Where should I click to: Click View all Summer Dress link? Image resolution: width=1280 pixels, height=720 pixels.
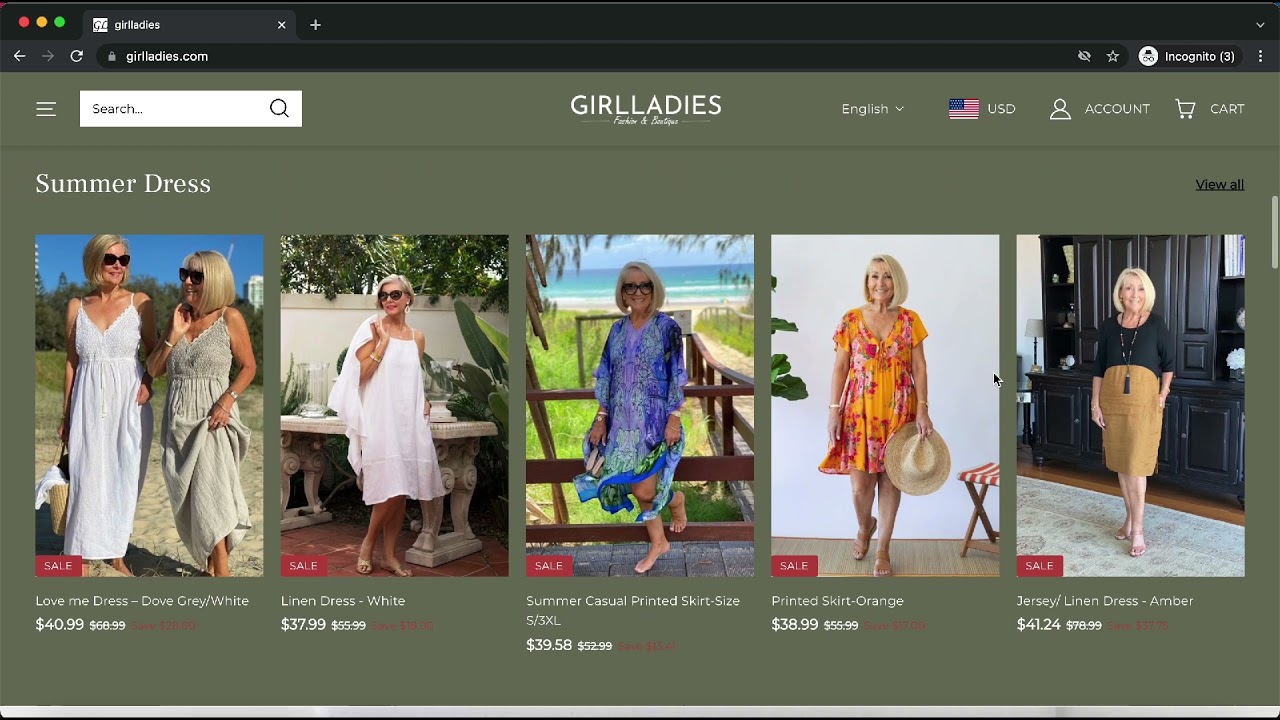1219,184
